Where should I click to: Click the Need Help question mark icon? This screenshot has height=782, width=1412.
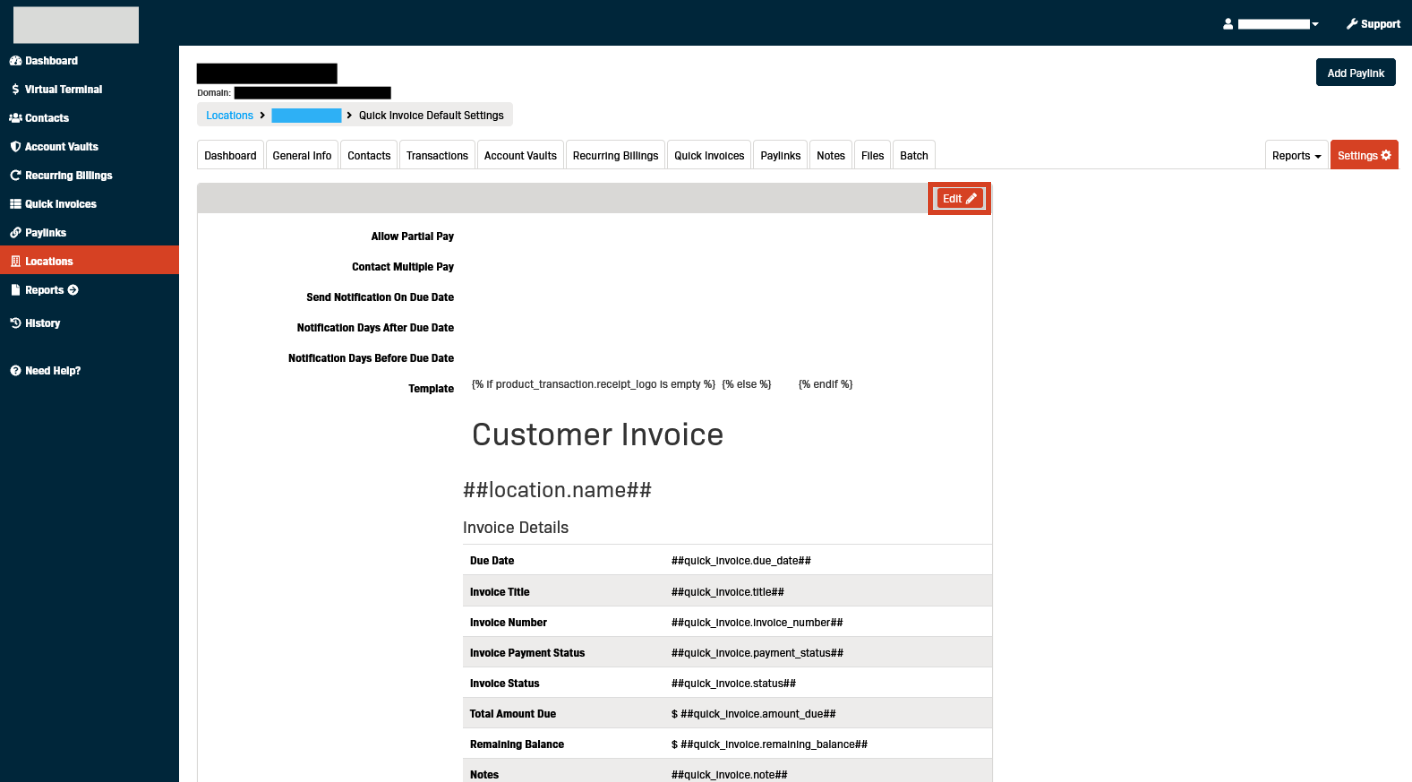[15, 371]
